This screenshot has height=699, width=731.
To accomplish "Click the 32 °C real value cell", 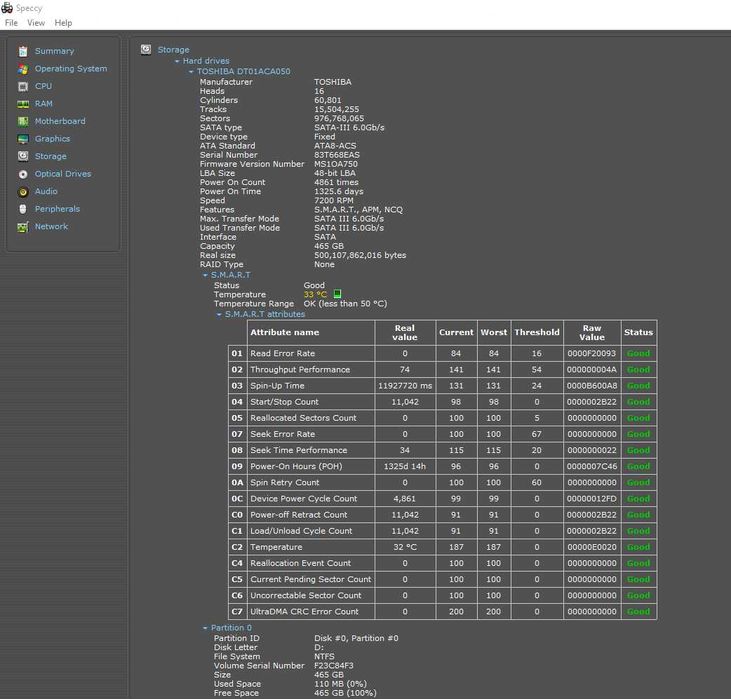I will coord(405,547).
